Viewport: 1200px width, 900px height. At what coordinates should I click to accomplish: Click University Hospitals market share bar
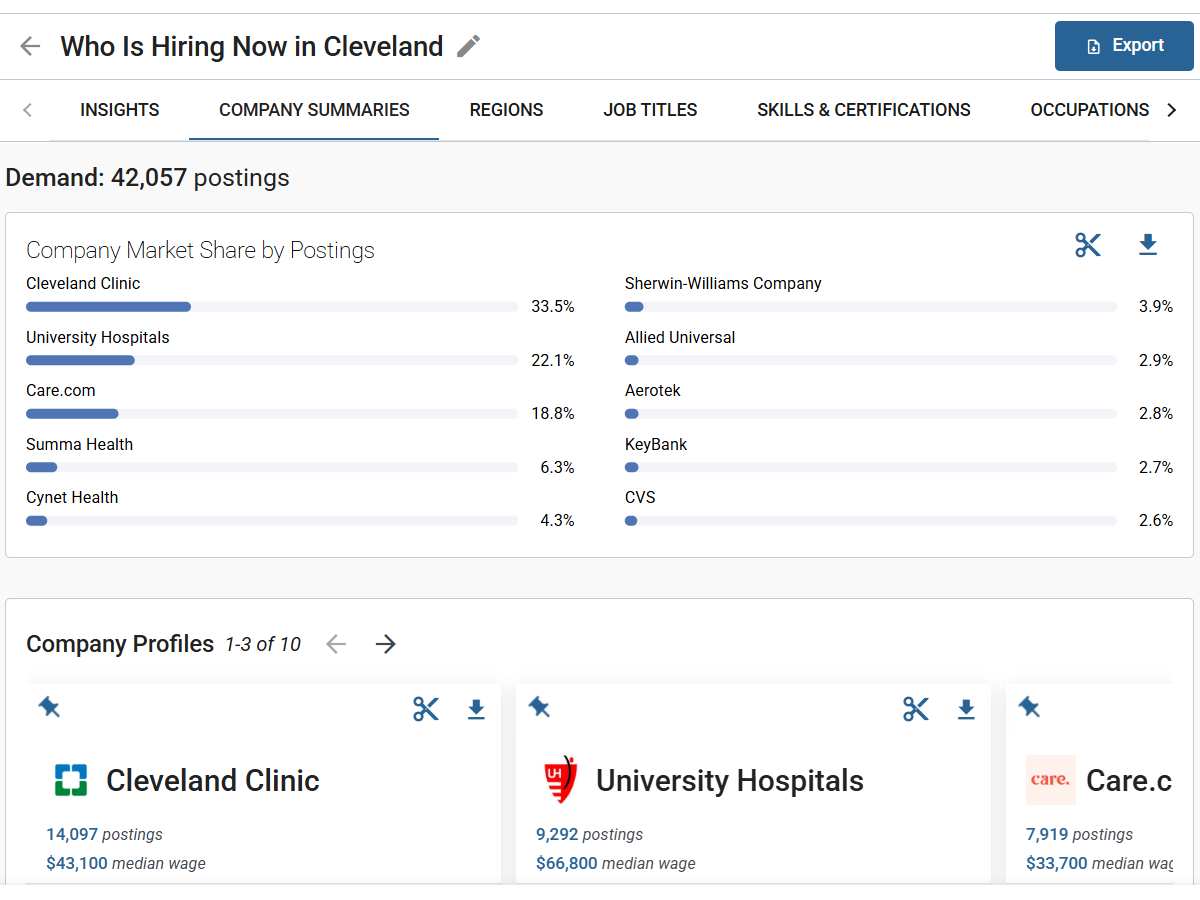pos(272,360)
